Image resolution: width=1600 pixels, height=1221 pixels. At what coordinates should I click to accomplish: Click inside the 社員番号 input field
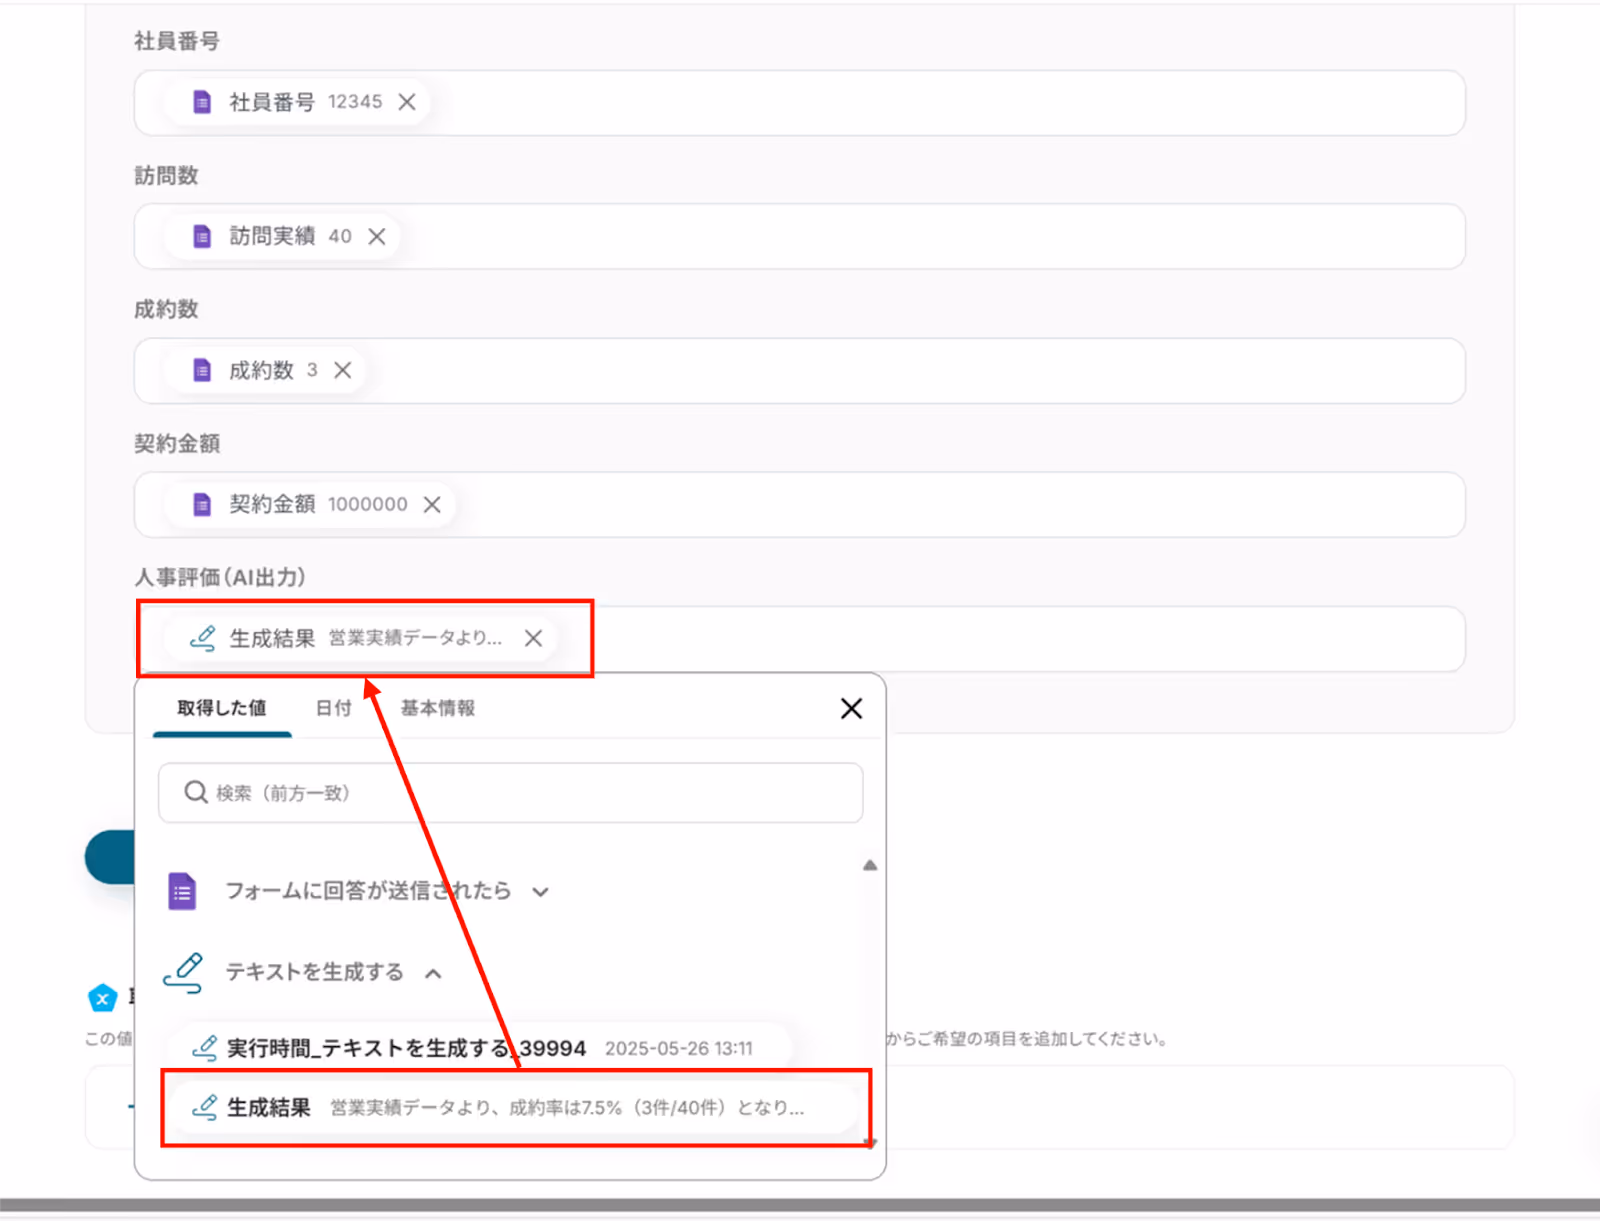tap(800, 103)
